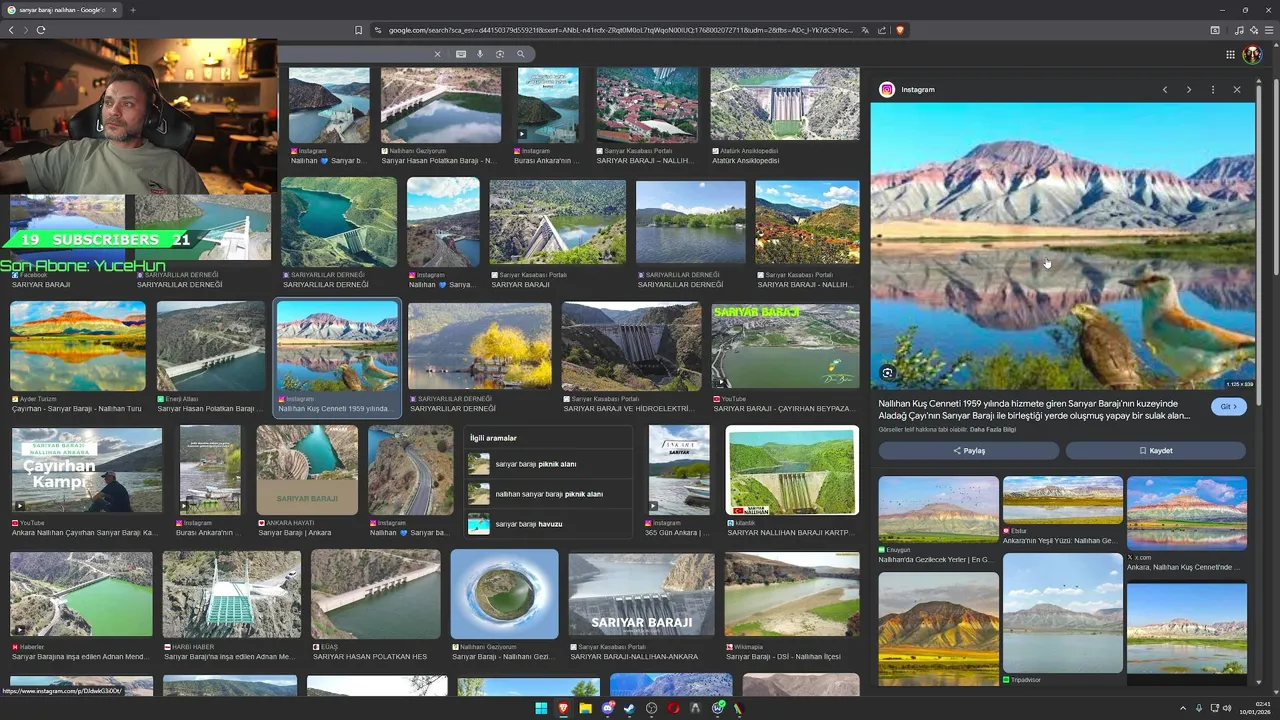The width and height of the screenshot is (1280, 720).
Task: Open the Etstur Ankara'nın Yeşil Yüzü image
Action: pos(1062,500)
